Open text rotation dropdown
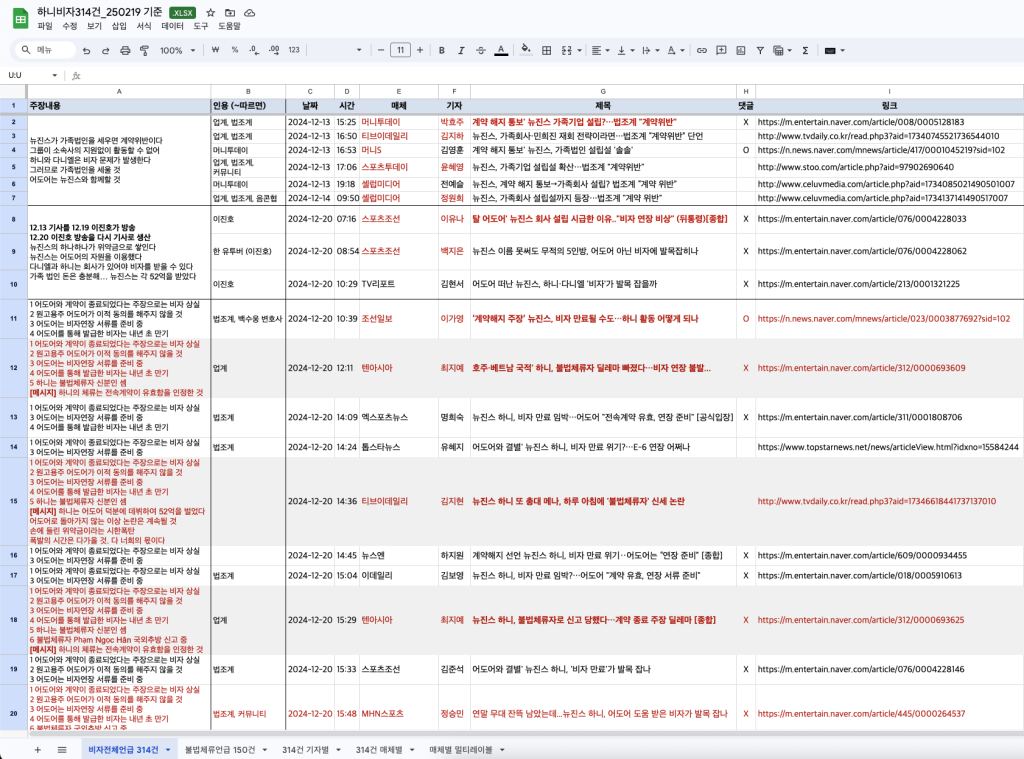Viewport: 1024px width, 759px height. tap(675, 50)
